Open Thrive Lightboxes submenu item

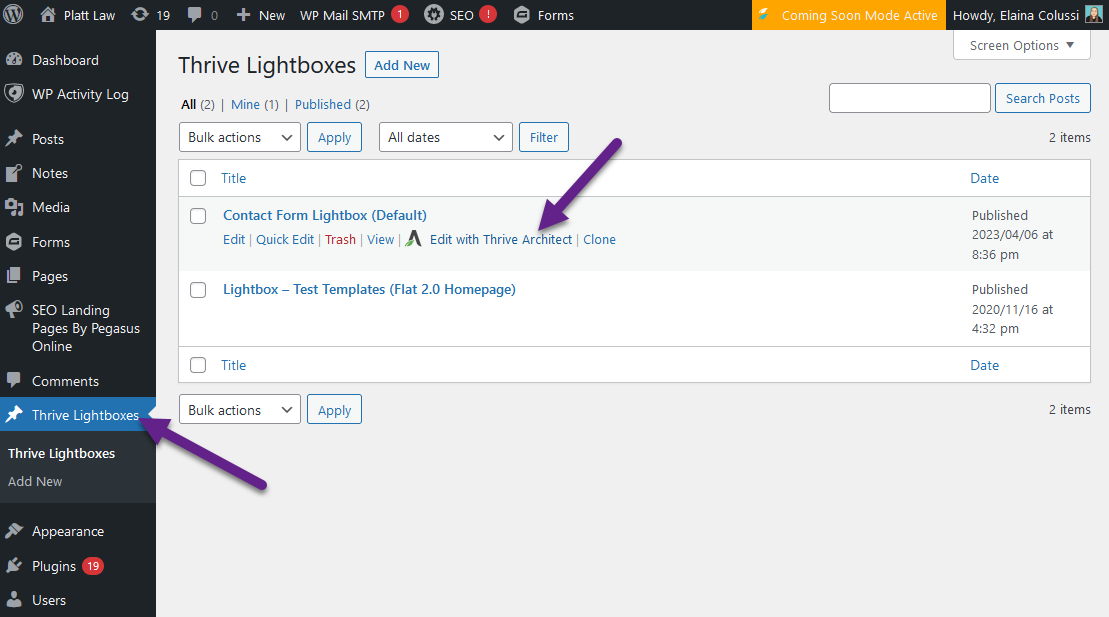pyautogui.click(x=62, y=454)
